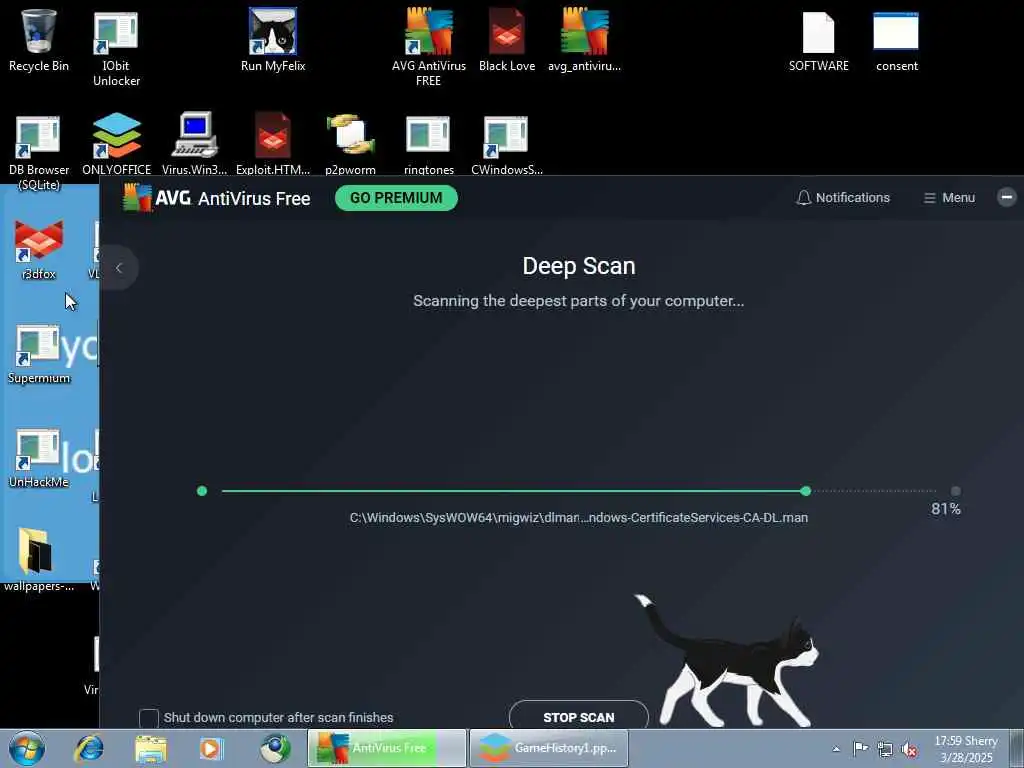Select the Virus.Win3... desktop icon
Image resolution: width=1024 pixels, height=768 pixels.
195,144
